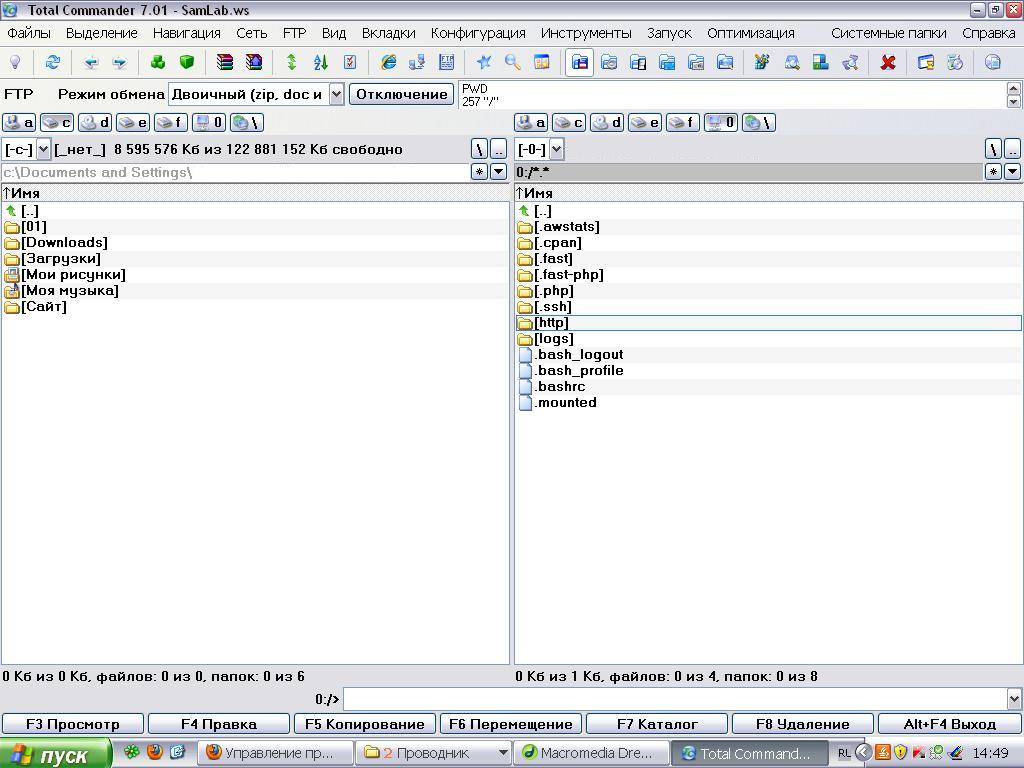The image size is (1024, 768).
Task: Switch left panel to drive a
Action: pyautogui.click(x=19, y=122)
